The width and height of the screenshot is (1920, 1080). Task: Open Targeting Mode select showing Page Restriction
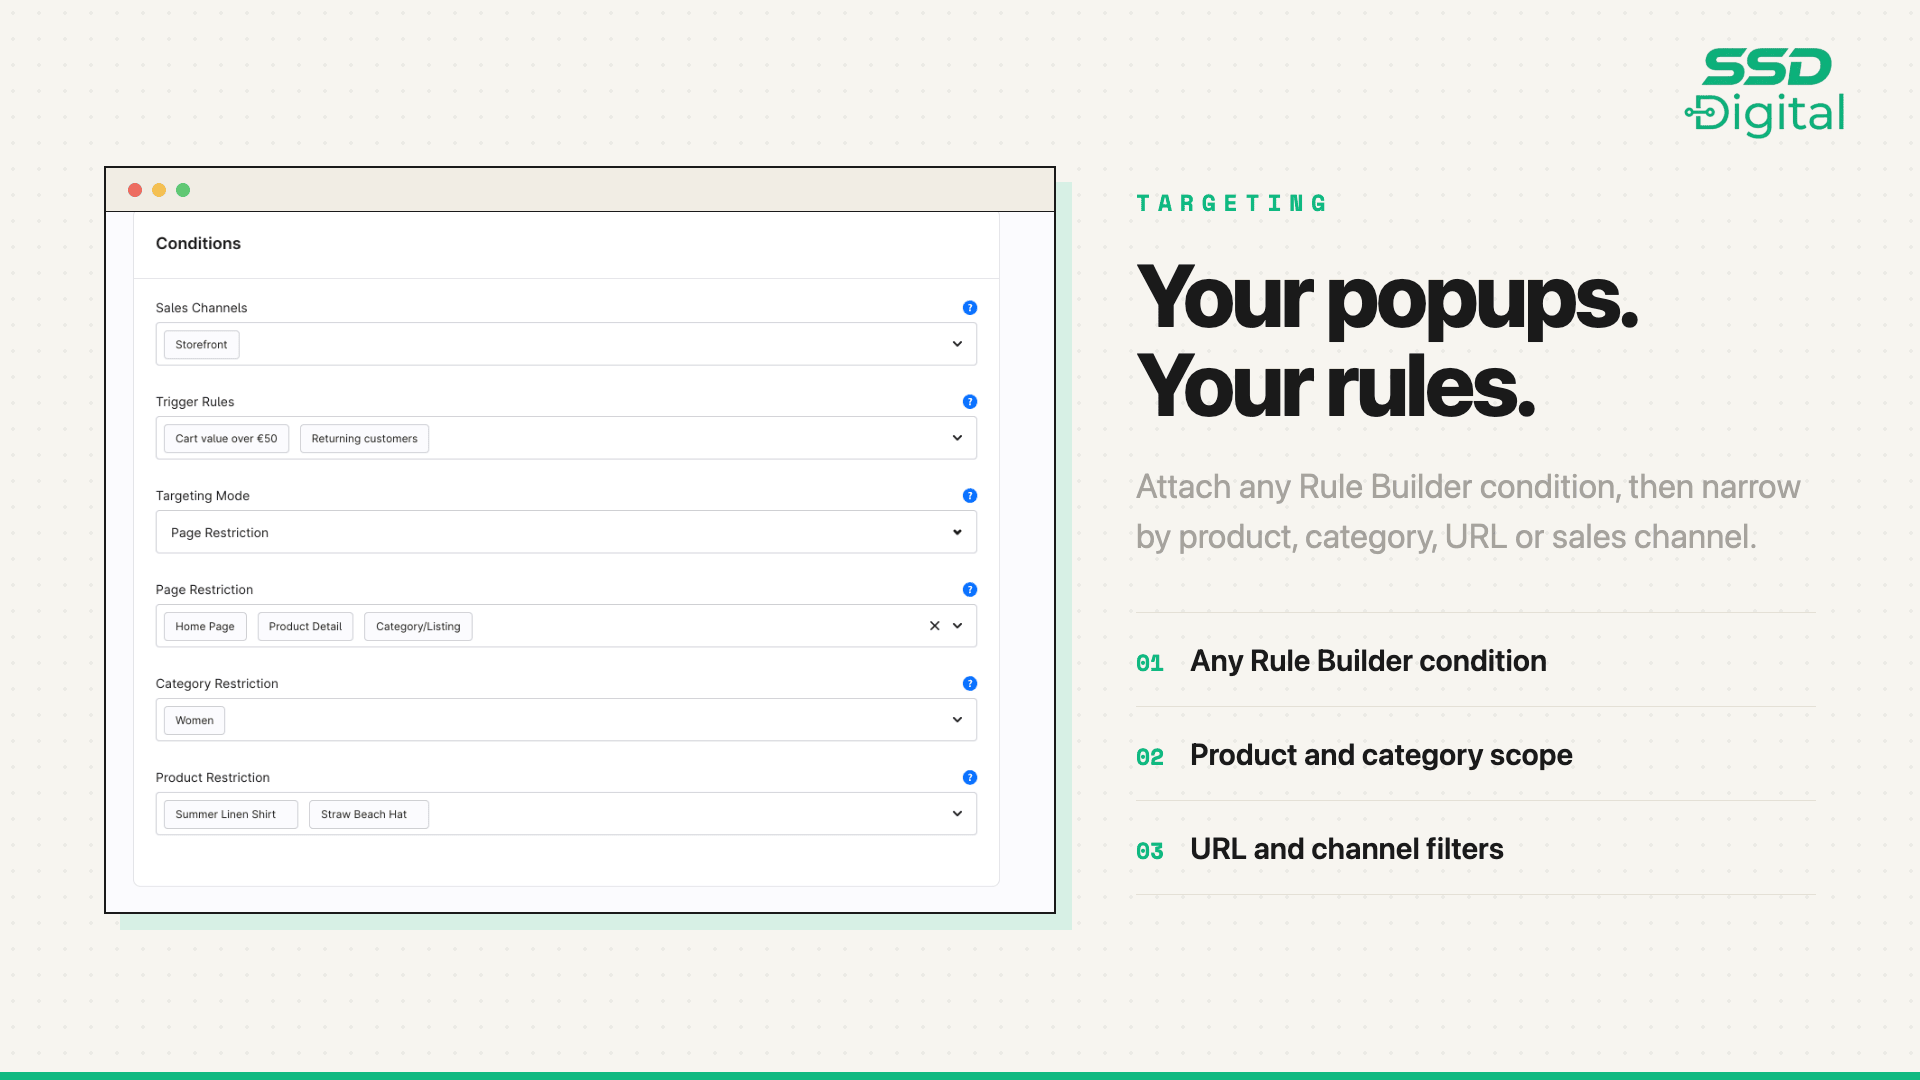[x=566, y=532]
